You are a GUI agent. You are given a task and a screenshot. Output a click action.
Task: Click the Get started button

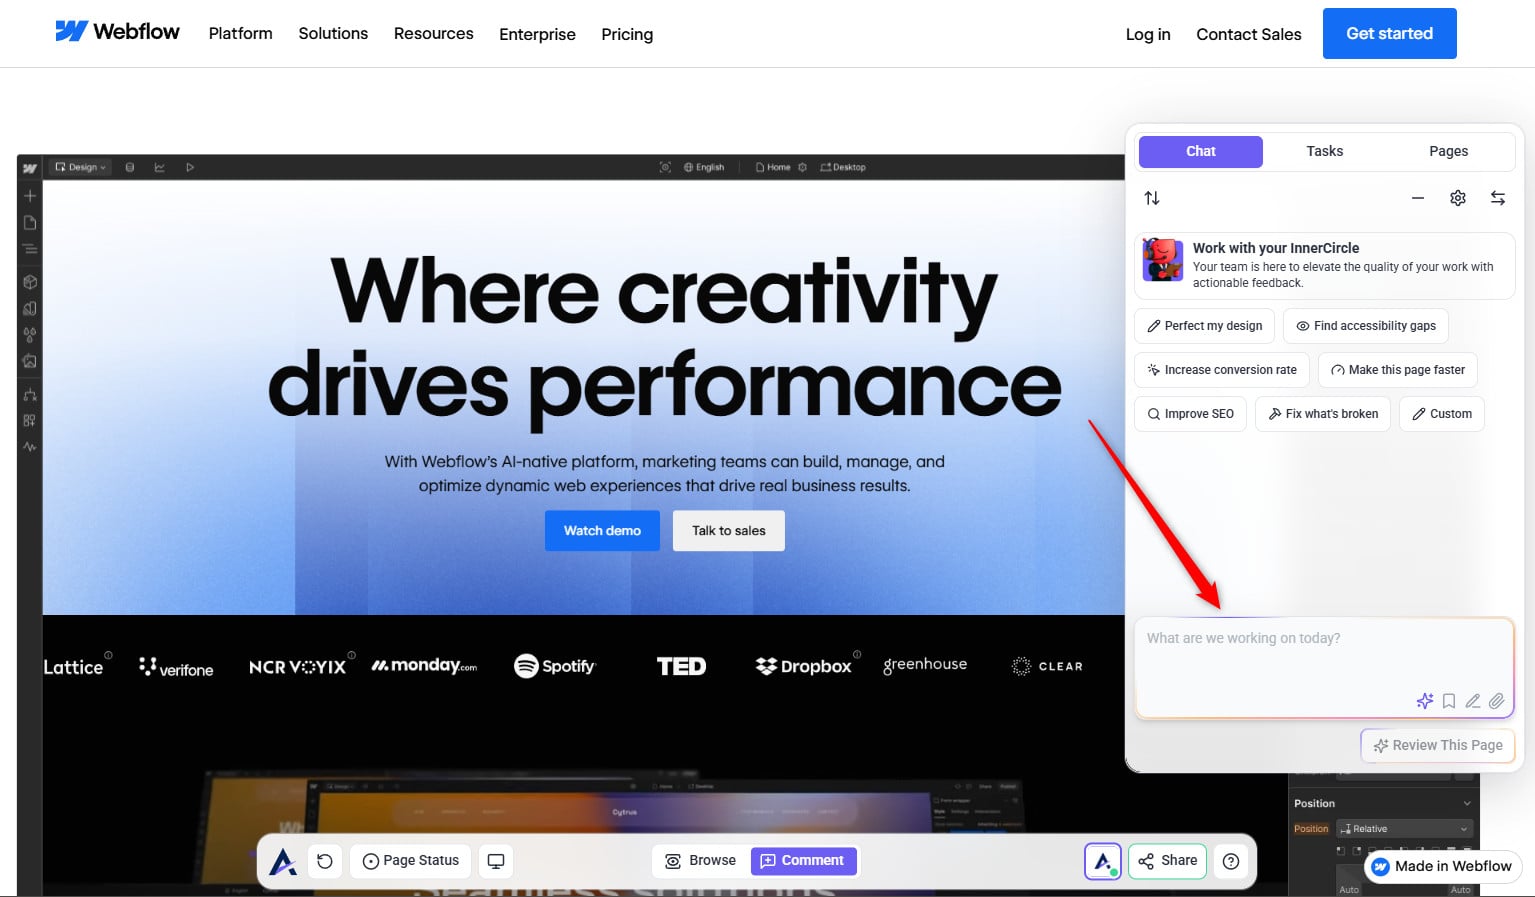click(1389, 34)
